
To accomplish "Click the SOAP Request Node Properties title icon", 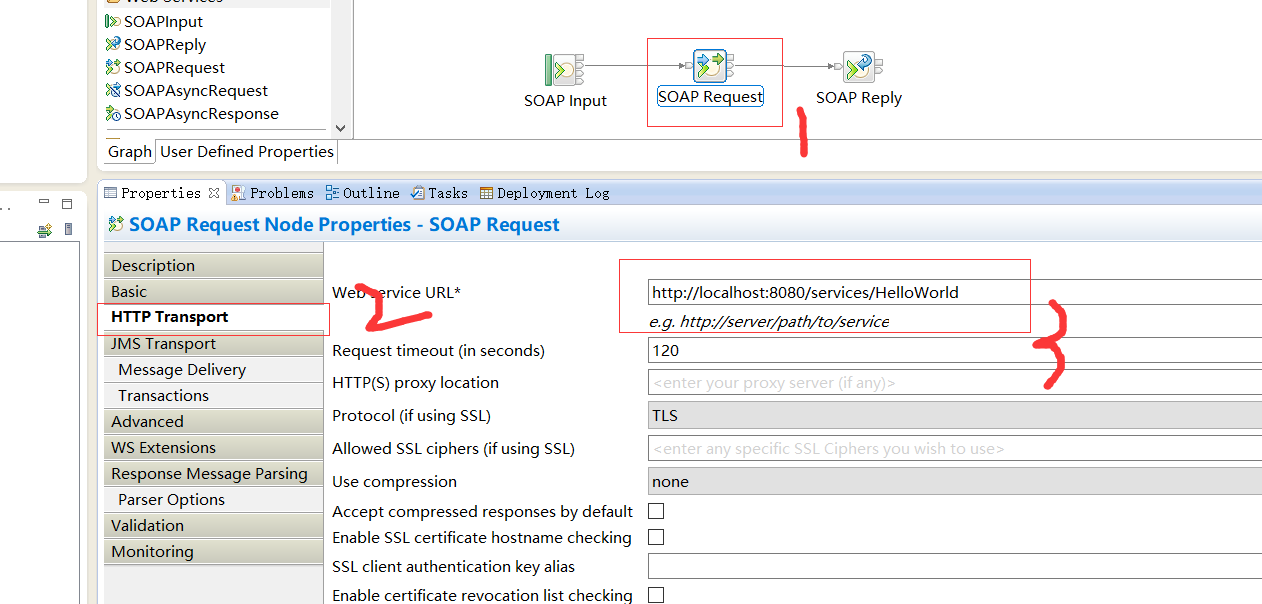I will (115, 224).
